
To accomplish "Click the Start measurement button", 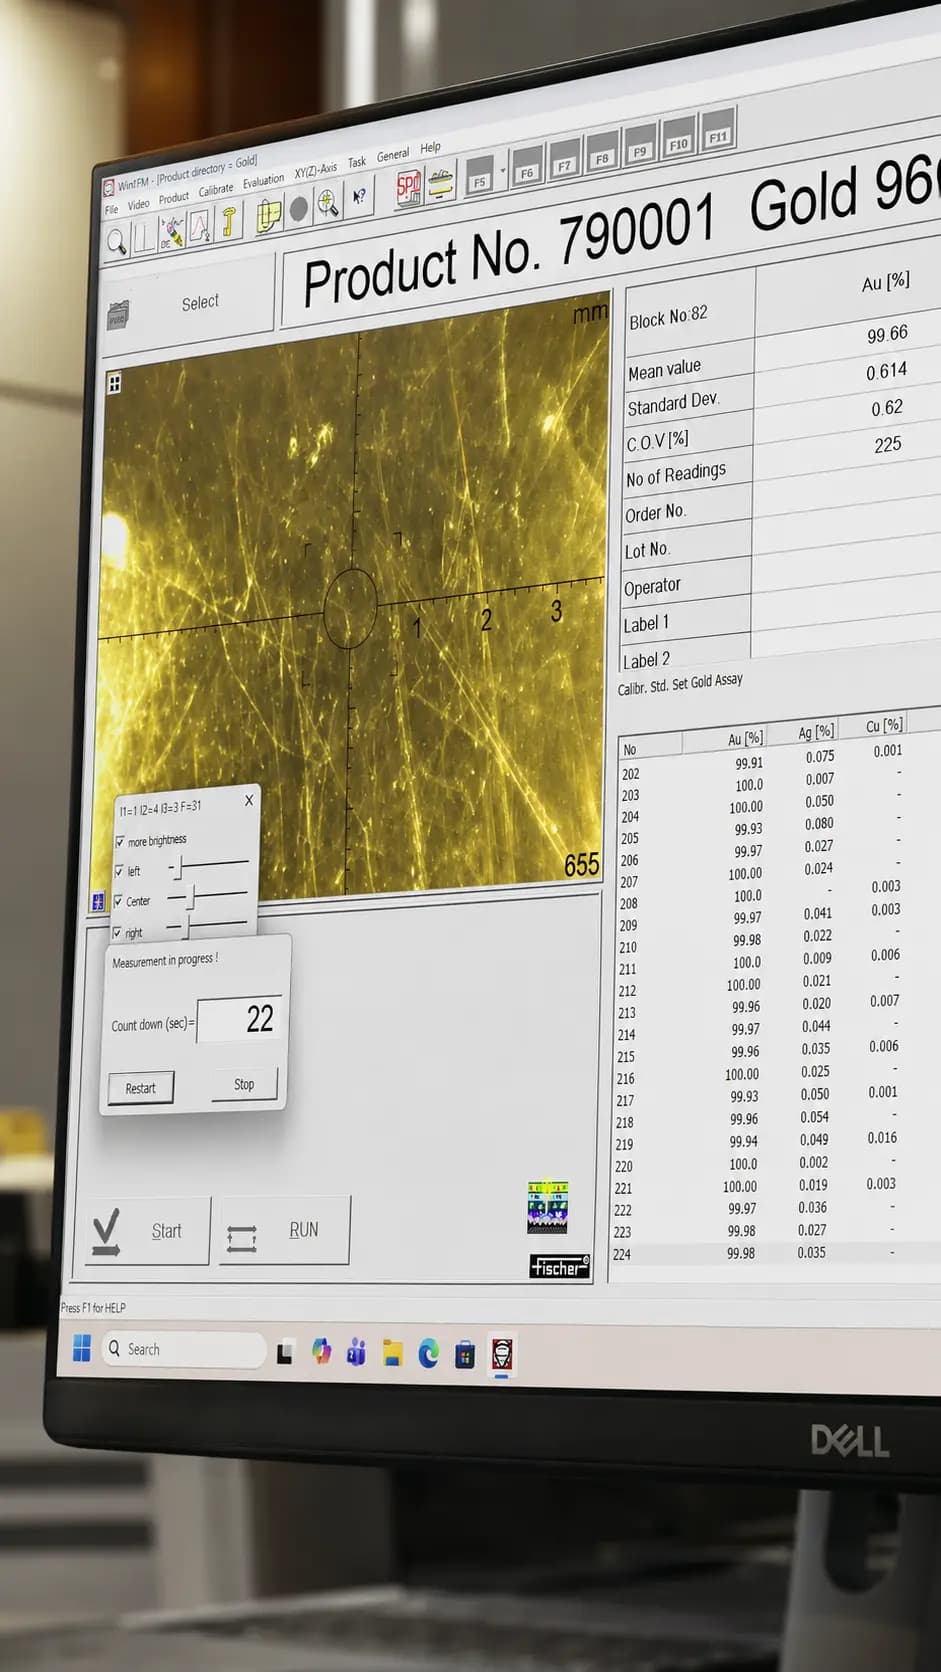I will [x=147, y=1232].
